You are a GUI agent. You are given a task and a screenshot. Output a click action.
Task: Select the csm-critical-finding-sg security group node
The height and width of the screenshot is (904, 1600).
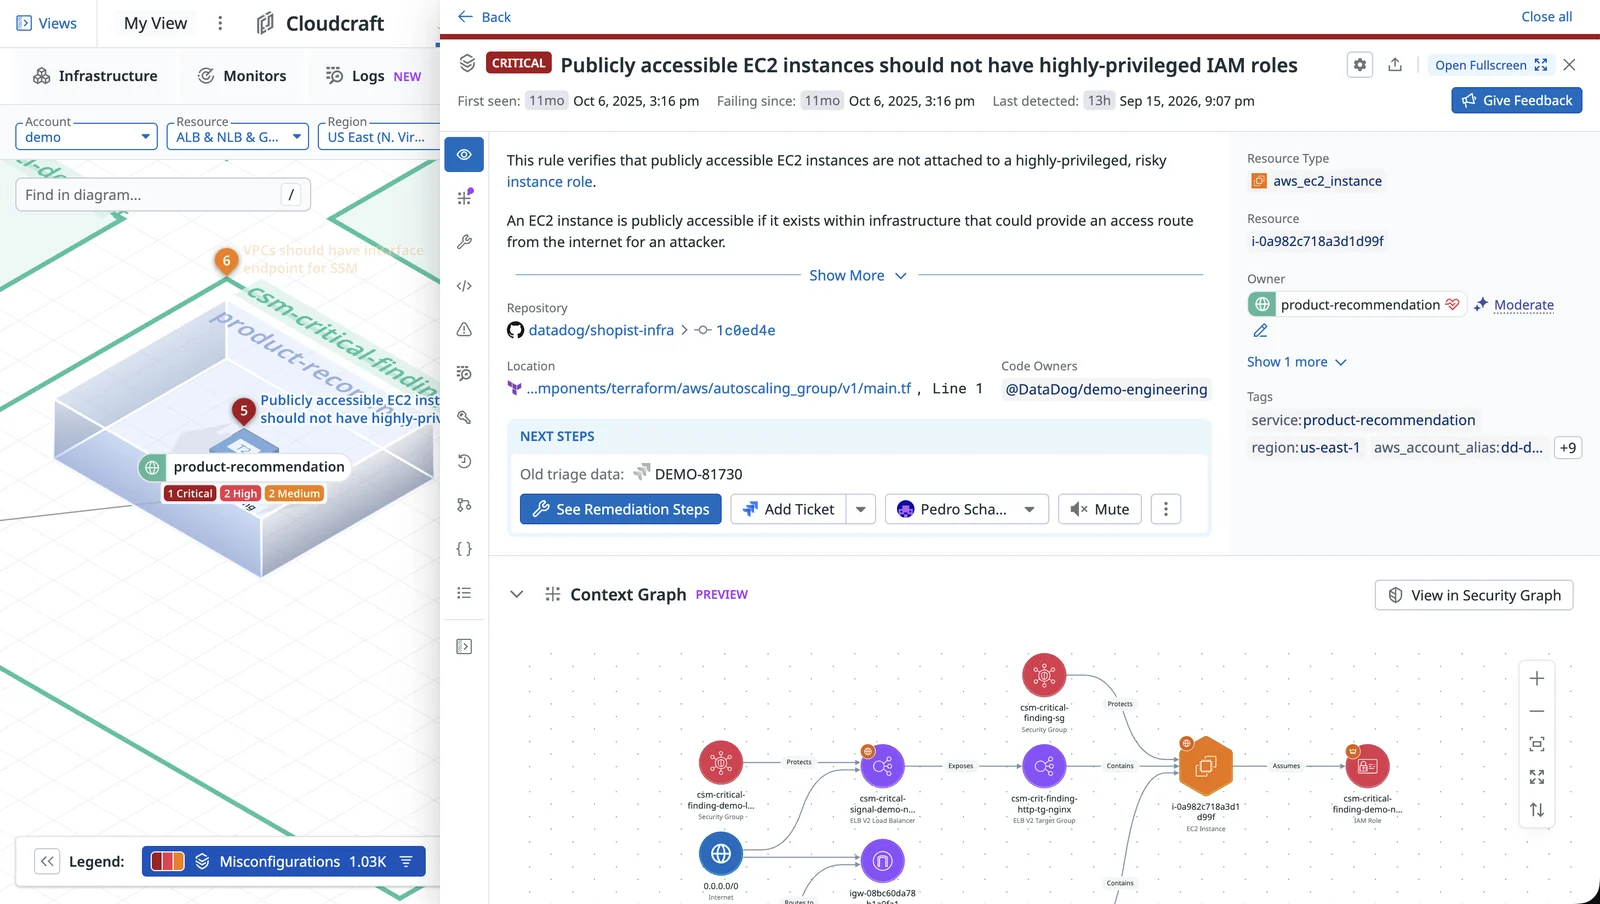point(1044,676)
